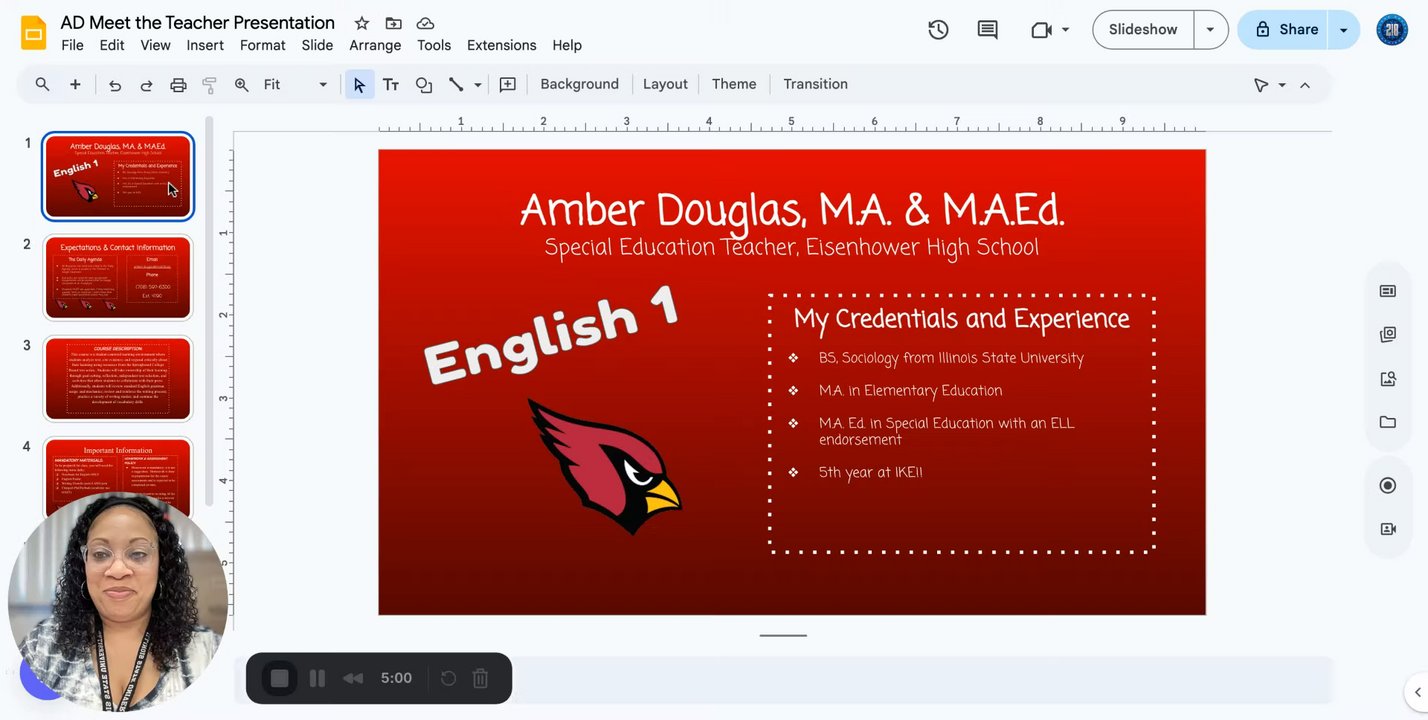Open the Insert menu
This screenshot has width=1428, height=720.
[205, 45]
